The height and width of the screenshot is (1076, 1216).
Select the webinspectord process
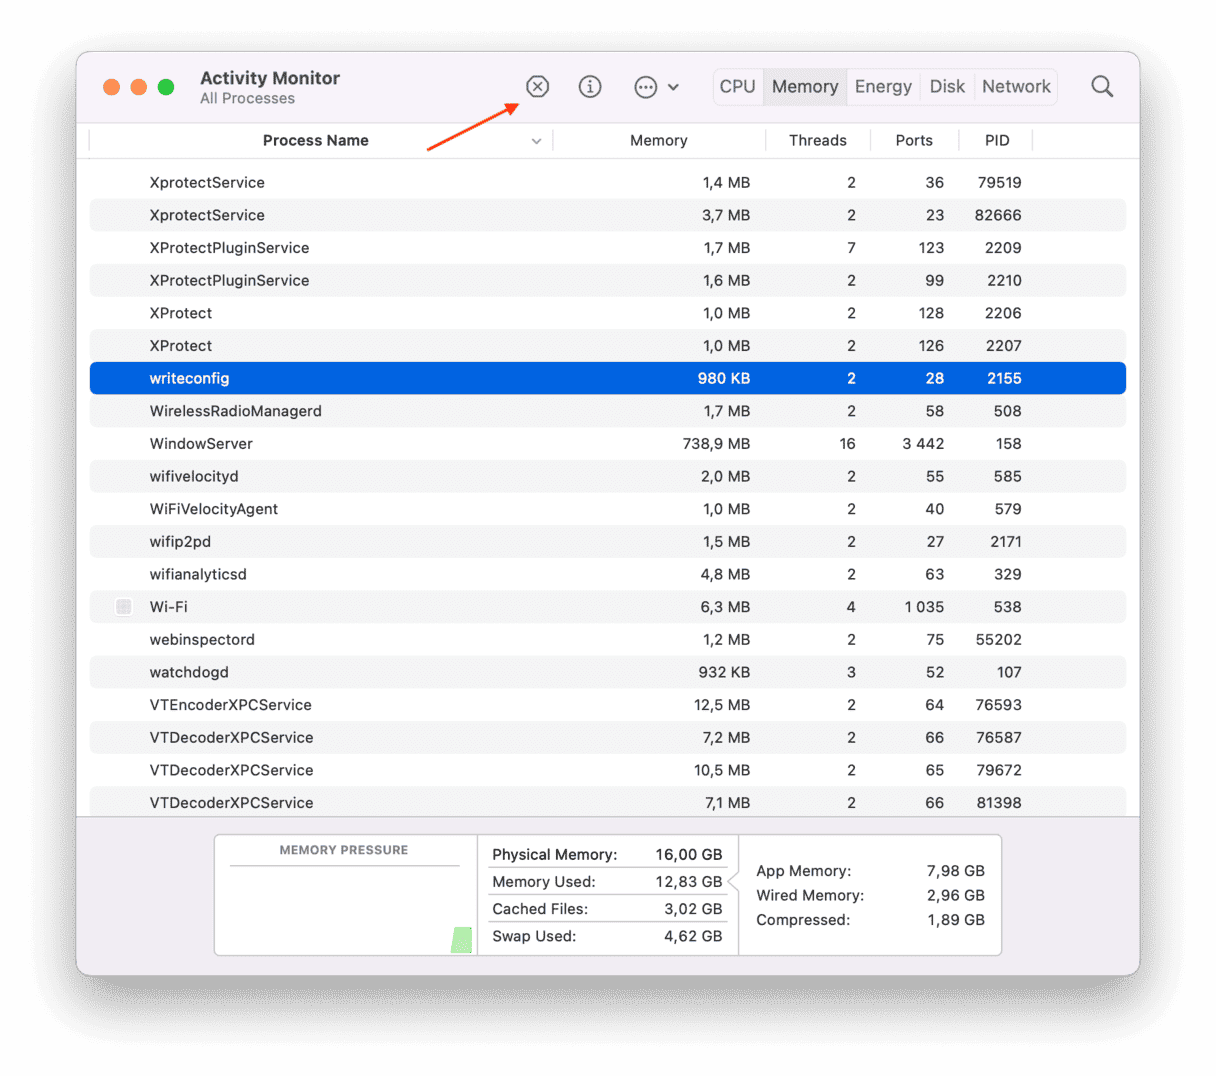[x=608, y=640]
